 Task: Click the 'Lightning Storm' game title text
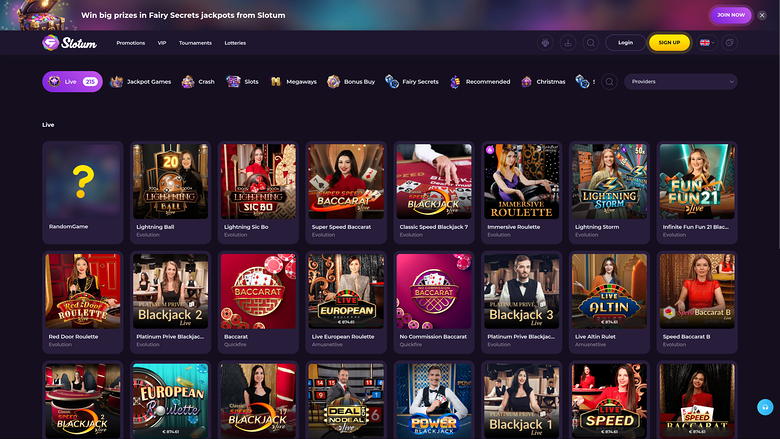[x=597, y=227]
